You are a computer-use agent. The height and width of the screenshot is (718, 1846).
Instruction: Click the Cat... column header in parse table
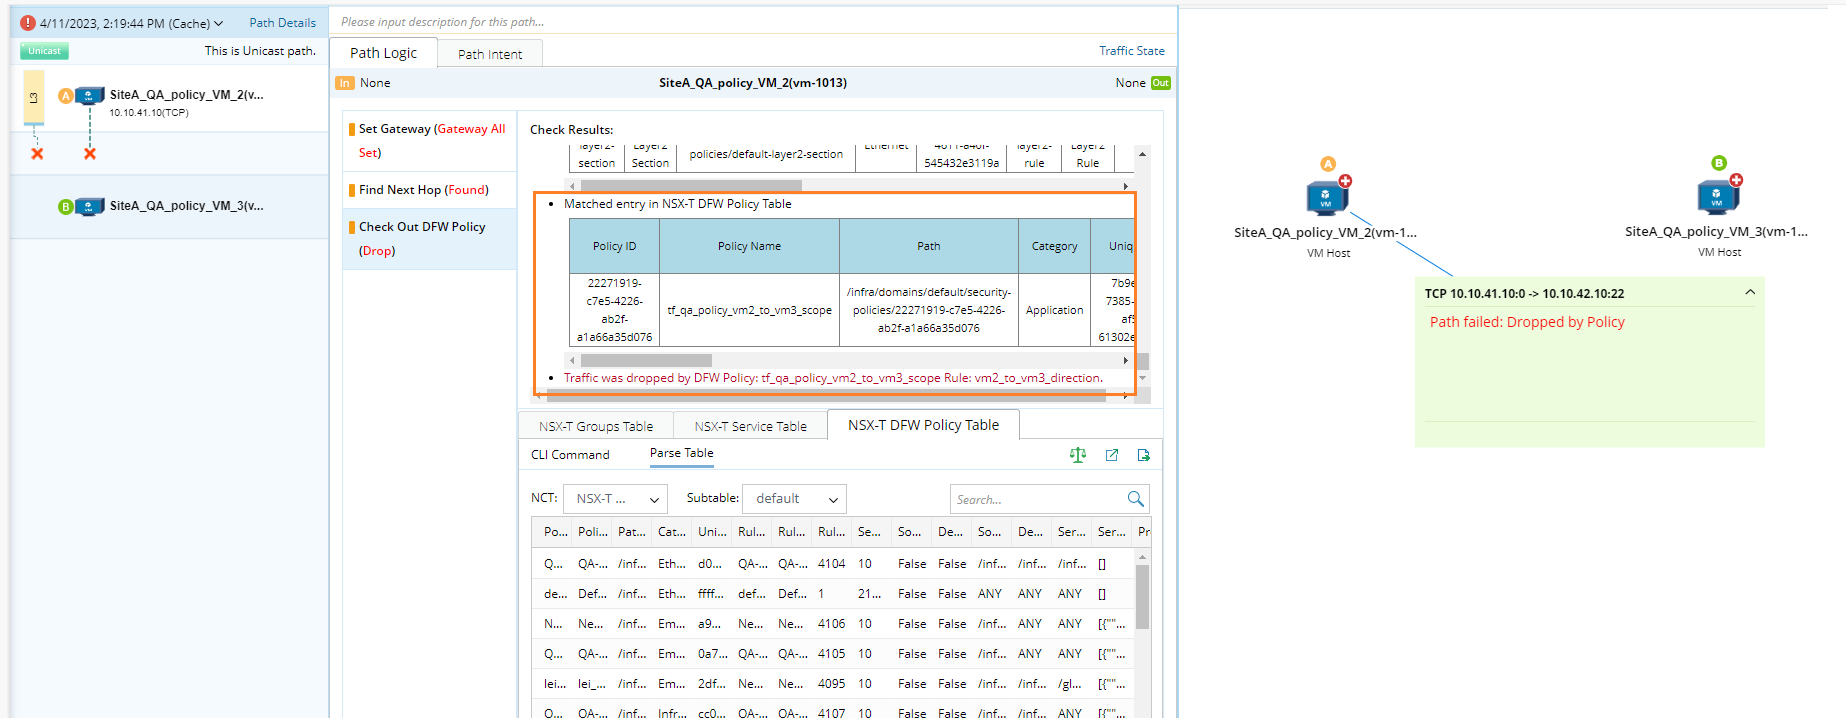[x=671, y=532]
